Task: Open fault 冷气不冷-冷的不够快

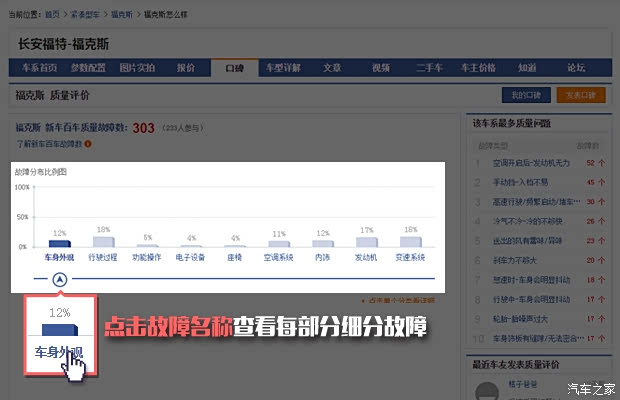Action: click(527, 221)
